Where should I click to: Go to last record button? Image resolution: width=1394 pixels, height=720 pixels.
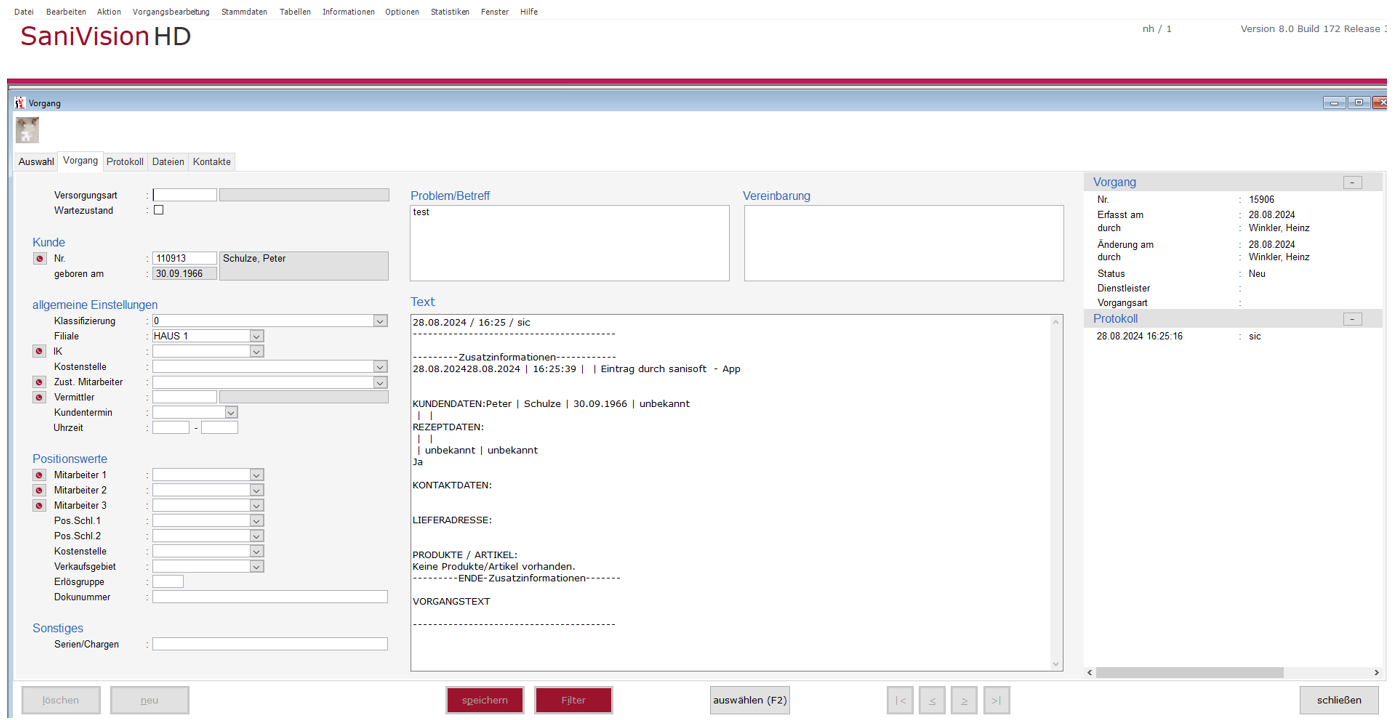996,700
